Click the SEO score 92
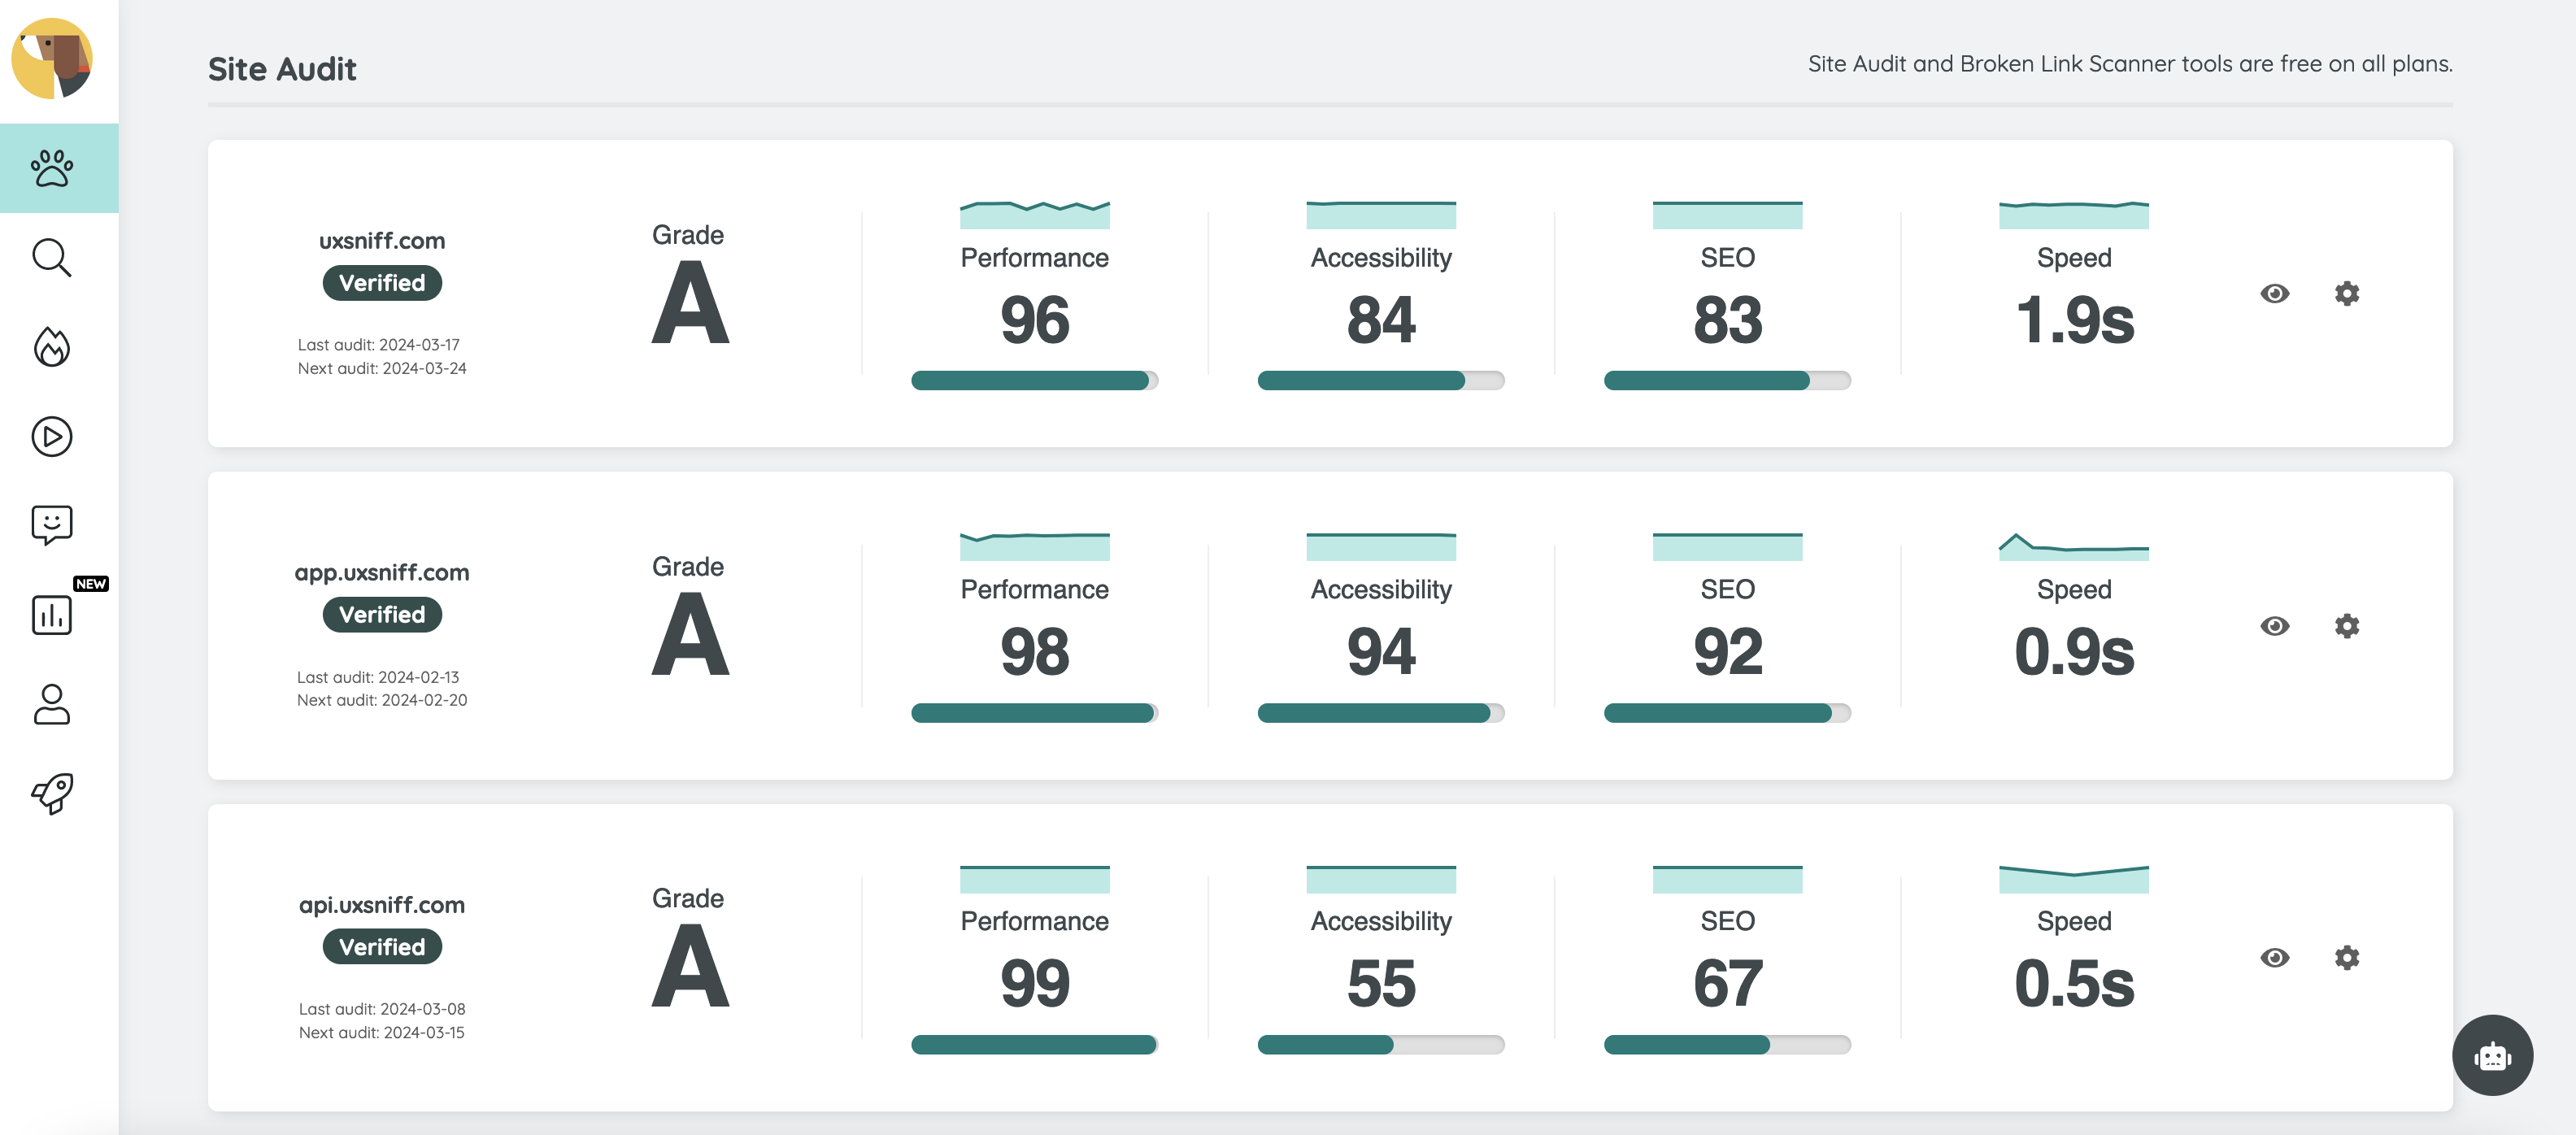Screen dimensions: 2576x1135 1727,652
